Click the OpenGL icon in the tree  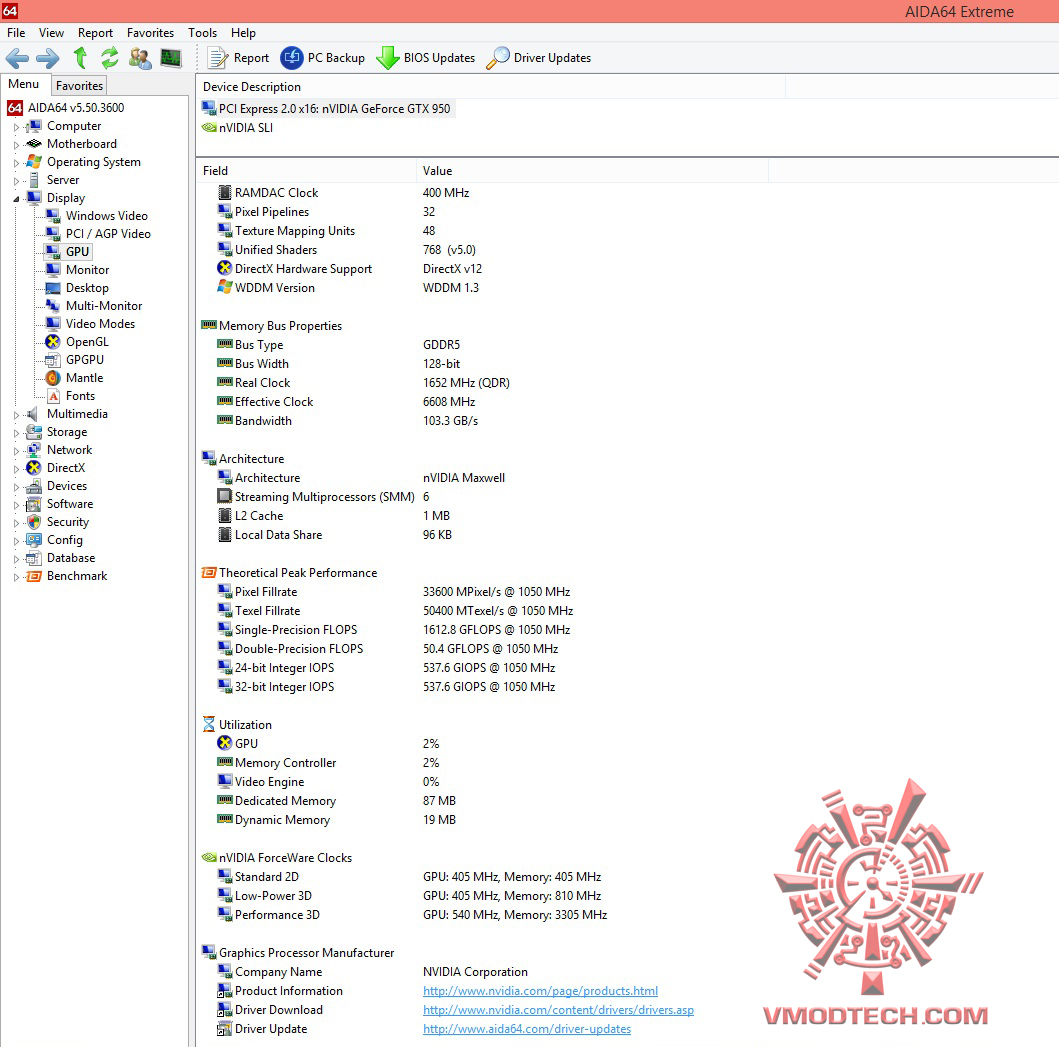[53, 342]
